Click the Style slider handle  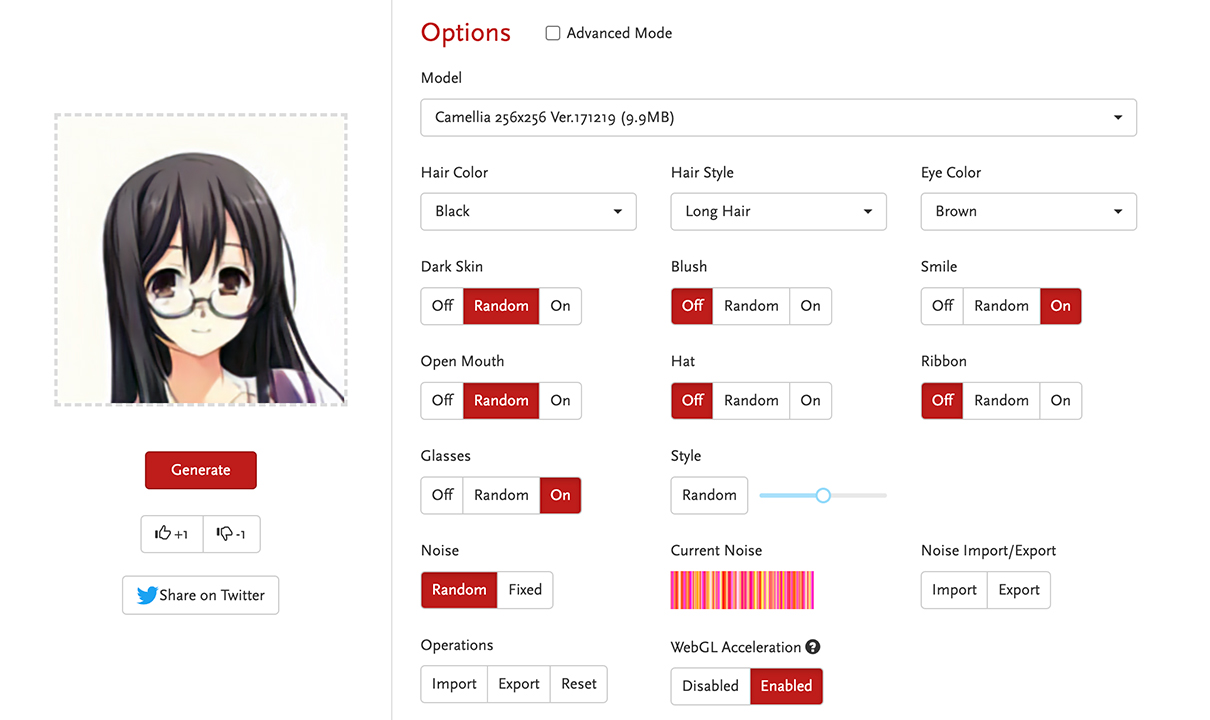823,495
